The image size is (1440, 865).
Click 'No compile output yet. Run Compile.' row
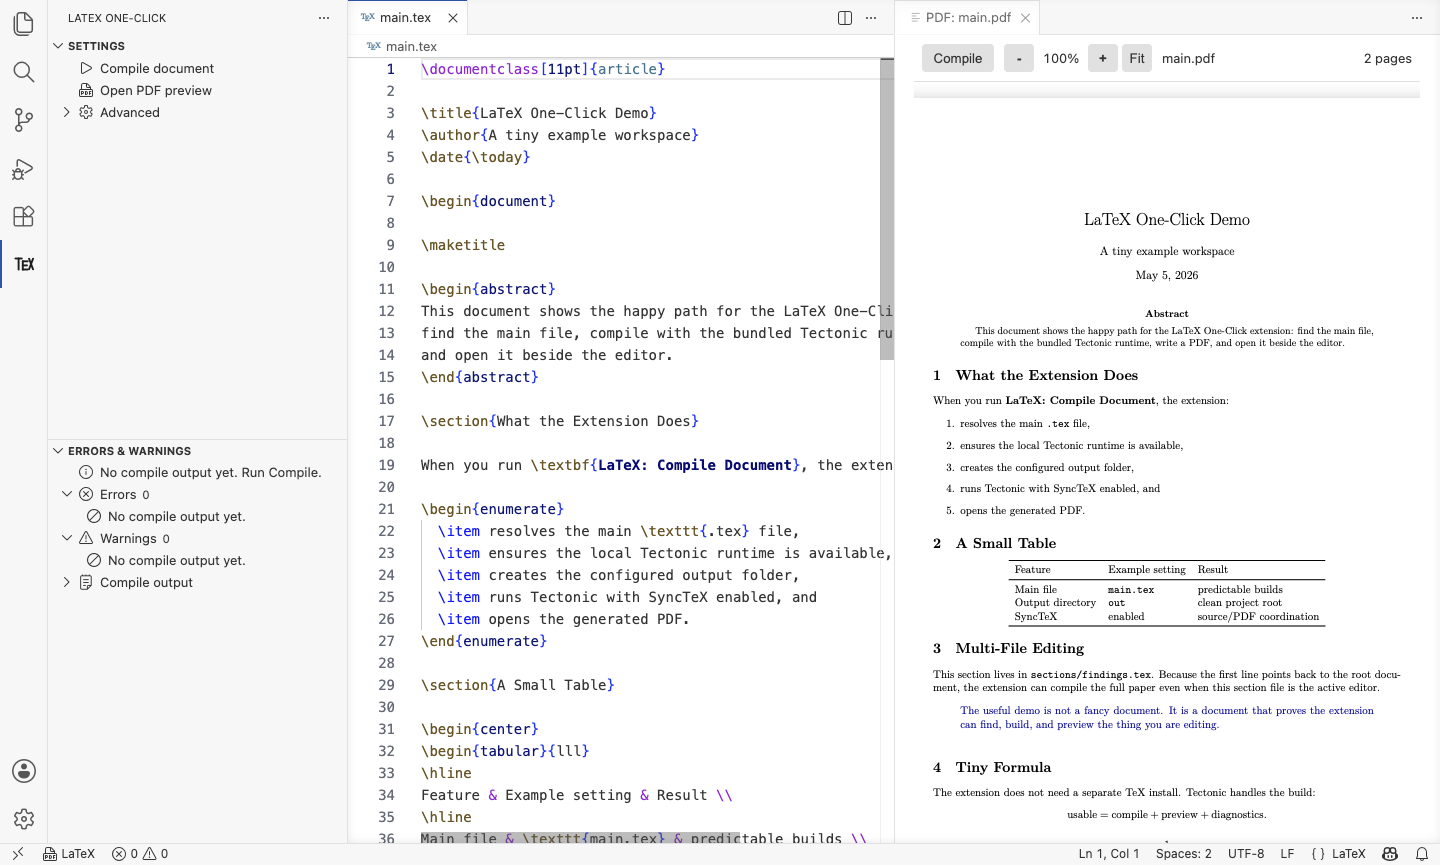click(198, 472)
